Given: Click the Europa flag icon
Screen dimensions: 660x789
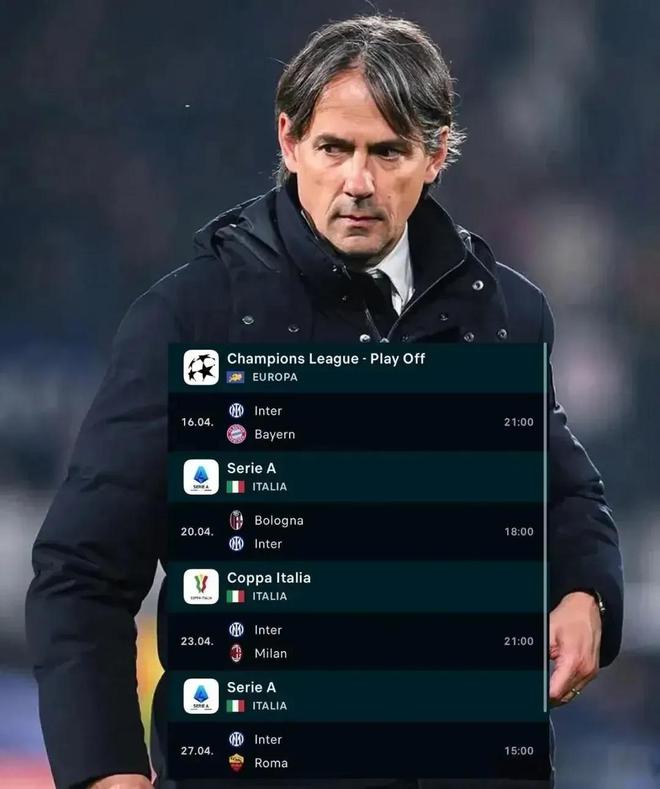Looking at the screenshot, I should point(235,377).
